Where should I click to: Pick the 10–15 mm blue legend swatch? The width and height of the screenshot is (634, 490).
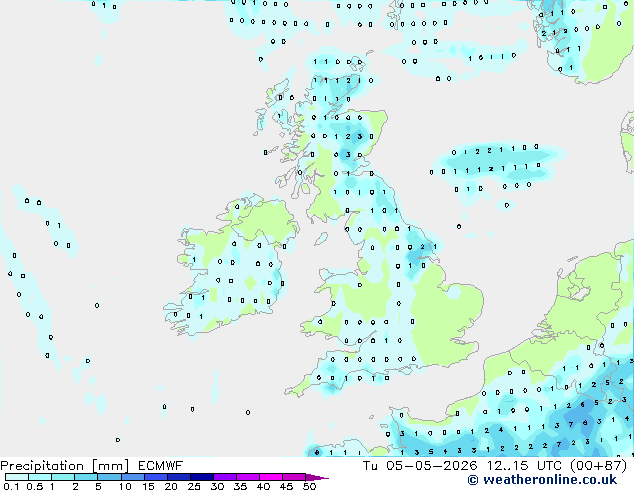coord(133,477)
